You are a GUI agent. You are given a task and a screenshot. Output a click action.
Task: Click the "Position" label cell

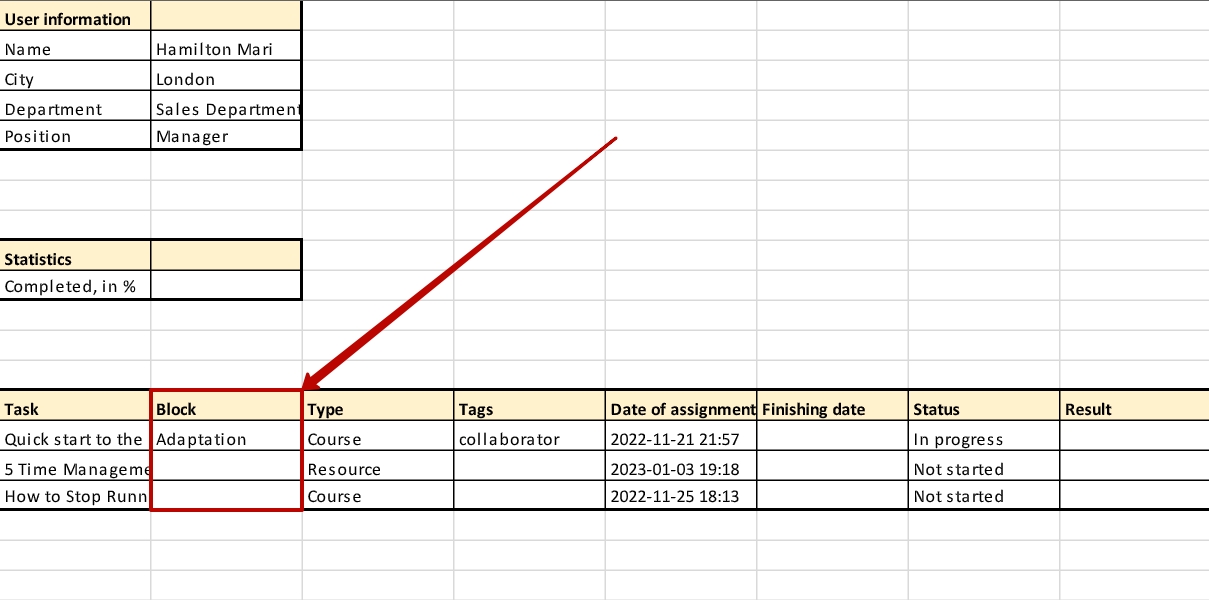[x=75, y=136]
